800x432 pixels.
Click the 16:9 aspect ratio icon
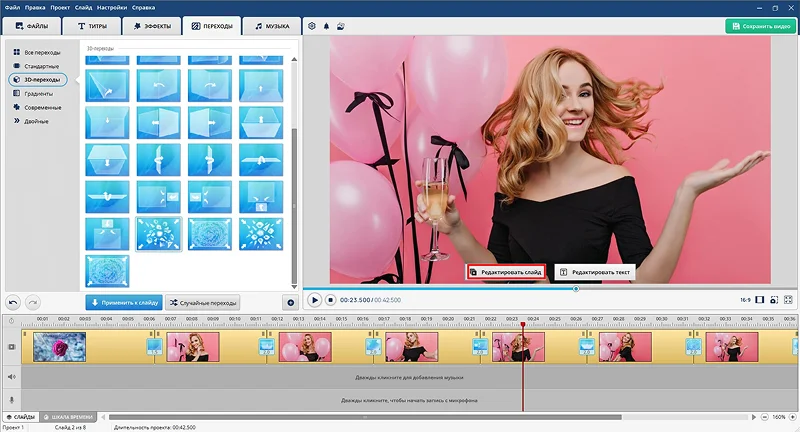coord(760,300)
